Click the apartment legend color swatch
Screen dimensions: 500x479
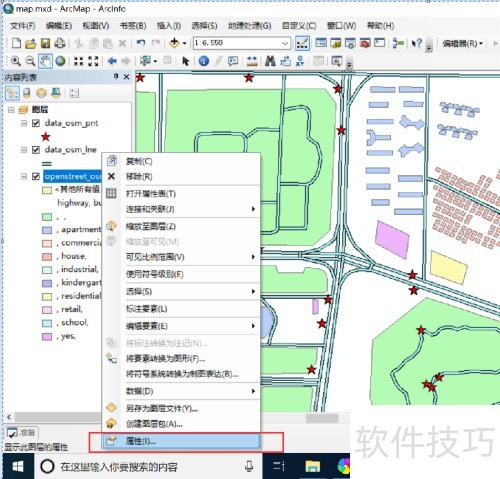click(47, 230)
